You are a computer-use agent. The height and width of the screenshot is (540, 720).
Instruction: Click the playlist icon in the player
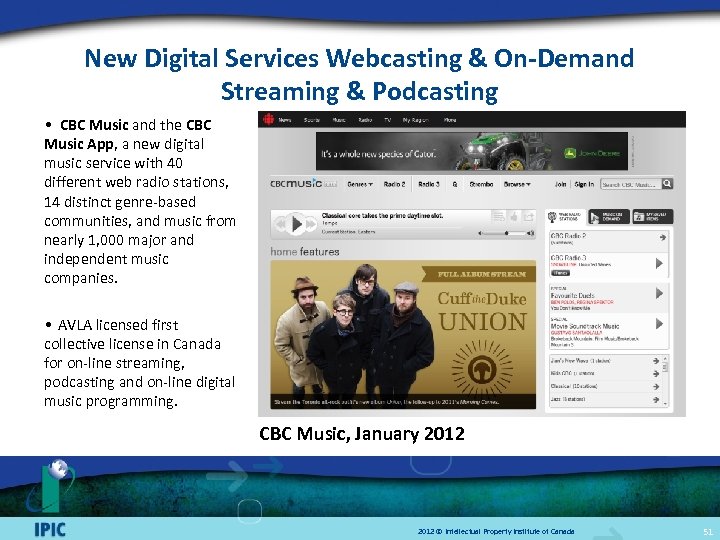pyautogui.click(x=498, y=216)
